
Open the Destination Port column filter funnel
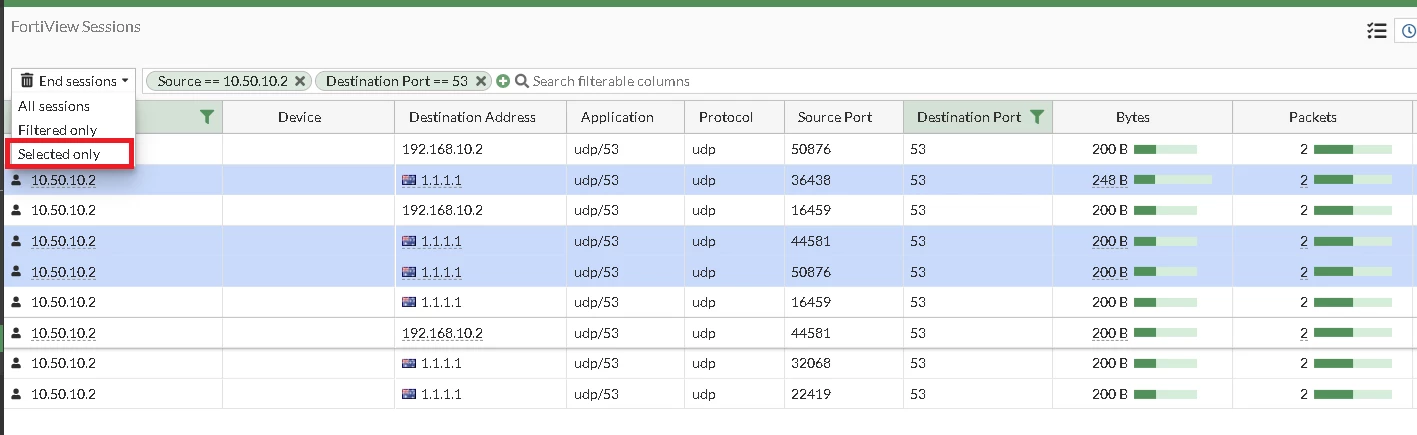(1036, 117)
